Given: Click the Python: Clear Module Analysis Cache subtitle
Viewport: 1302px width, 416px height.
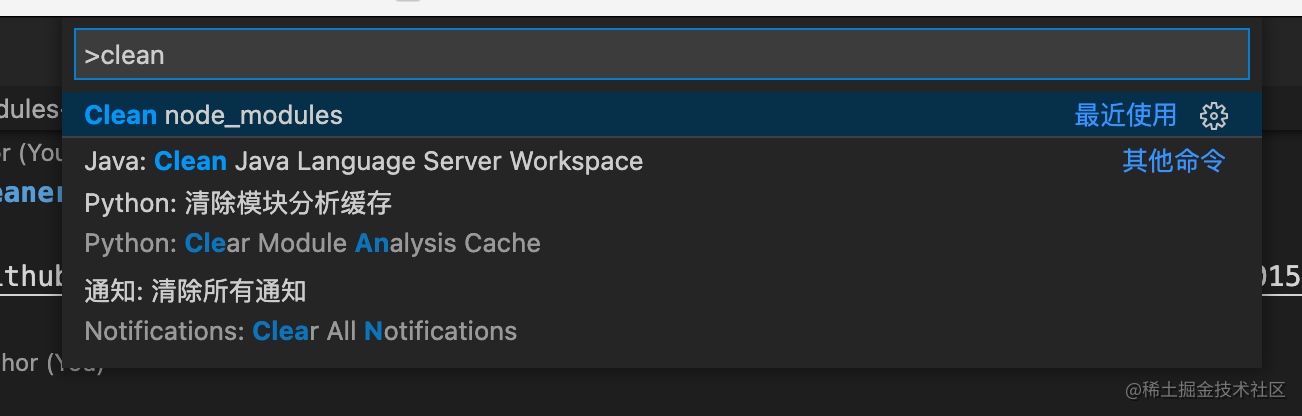Looking at the screenshot, I should pyautogui.click(x=312, y=243).
